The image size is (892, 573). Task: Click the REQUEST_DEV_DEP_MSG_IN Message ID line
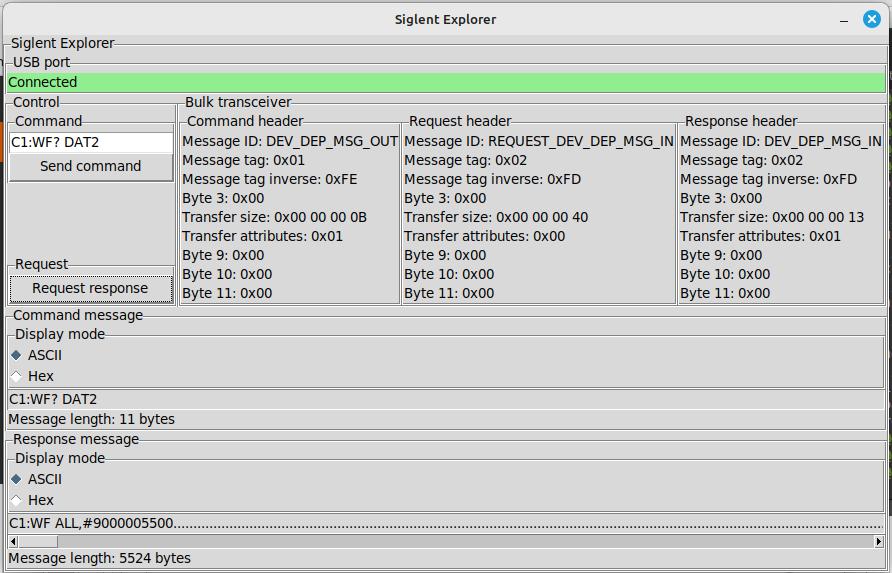[x=538, y=141]
